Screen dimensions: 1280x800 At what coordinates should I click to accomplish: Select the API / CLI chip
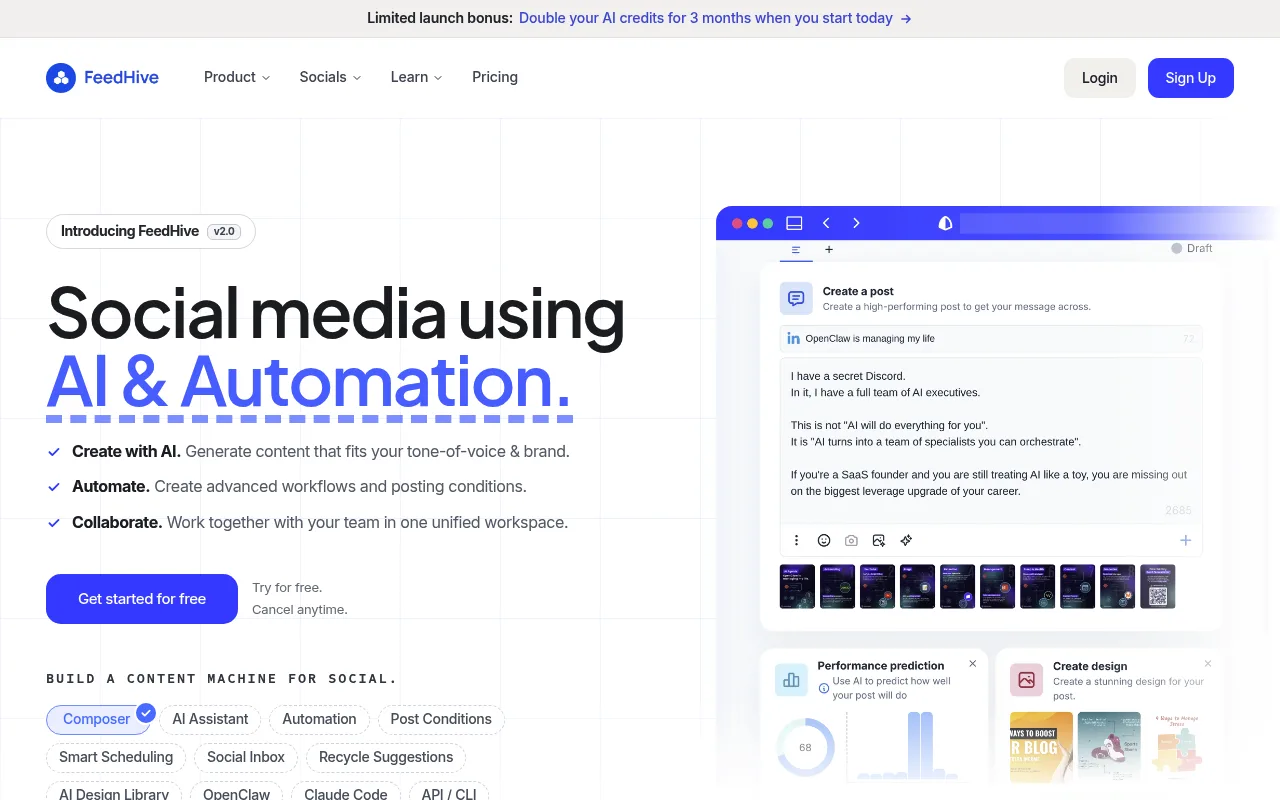449,791
